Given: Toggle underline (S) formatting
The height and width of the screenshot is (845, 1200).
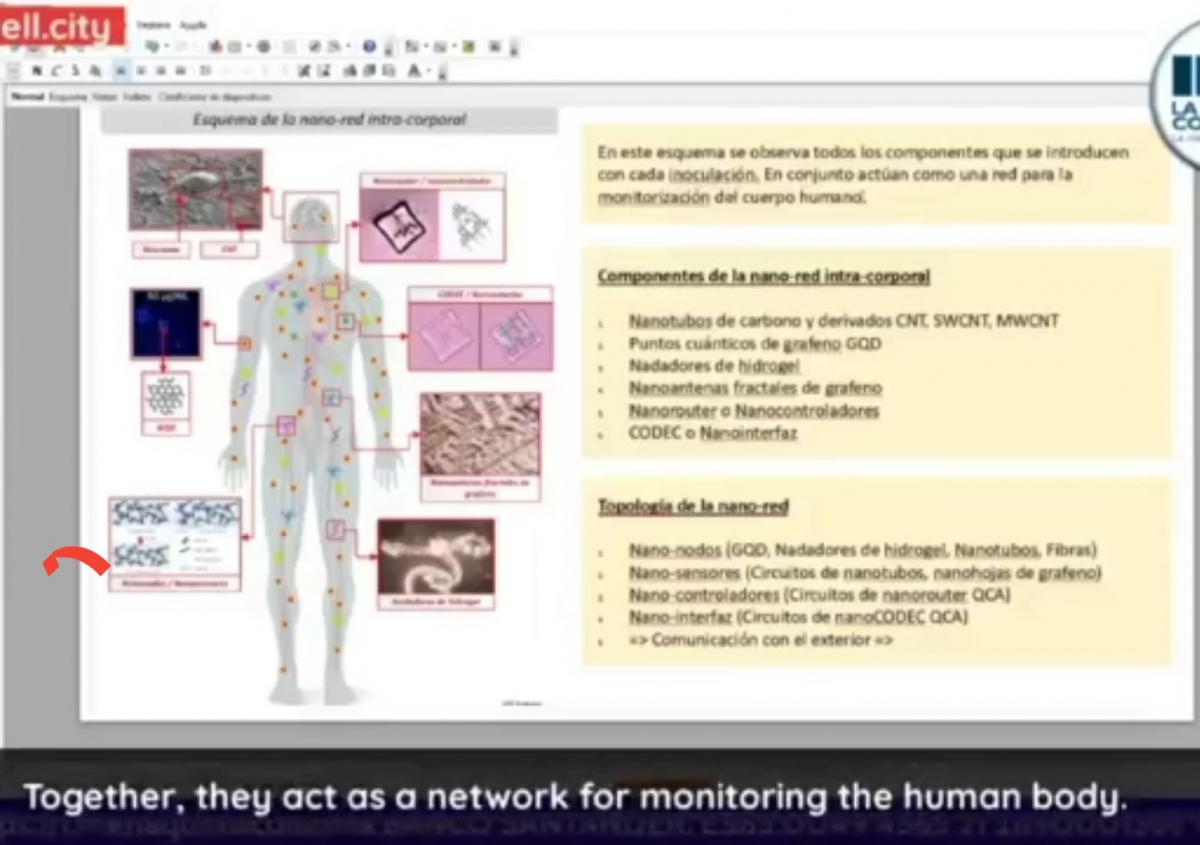Looking at the screenshot, I should [75, 71].
